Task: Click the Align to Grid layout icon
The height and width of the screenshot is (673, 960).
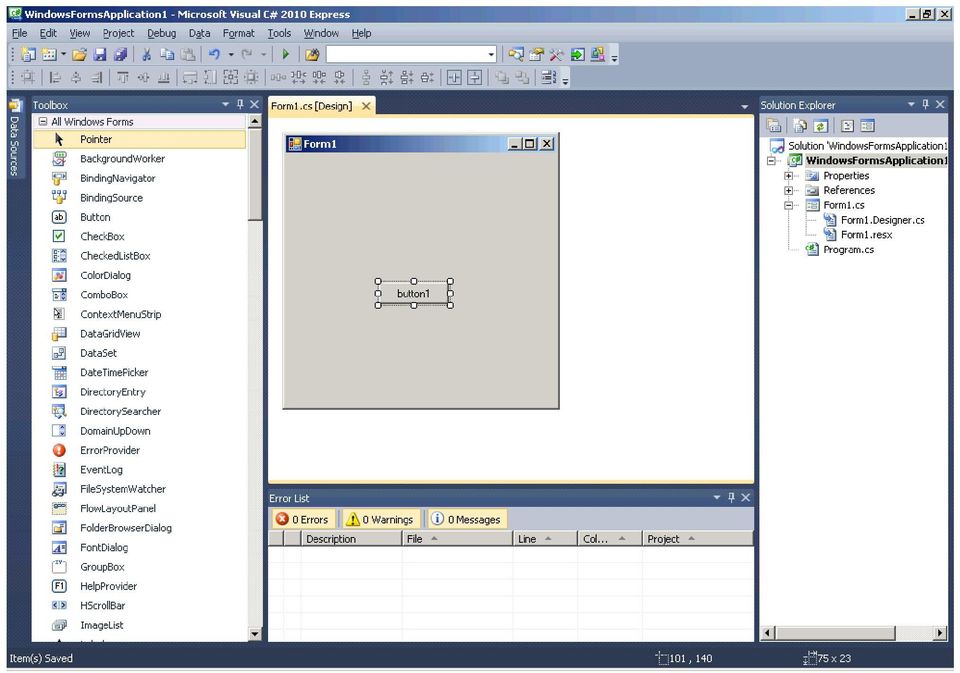Action: (x=28, y=77)
